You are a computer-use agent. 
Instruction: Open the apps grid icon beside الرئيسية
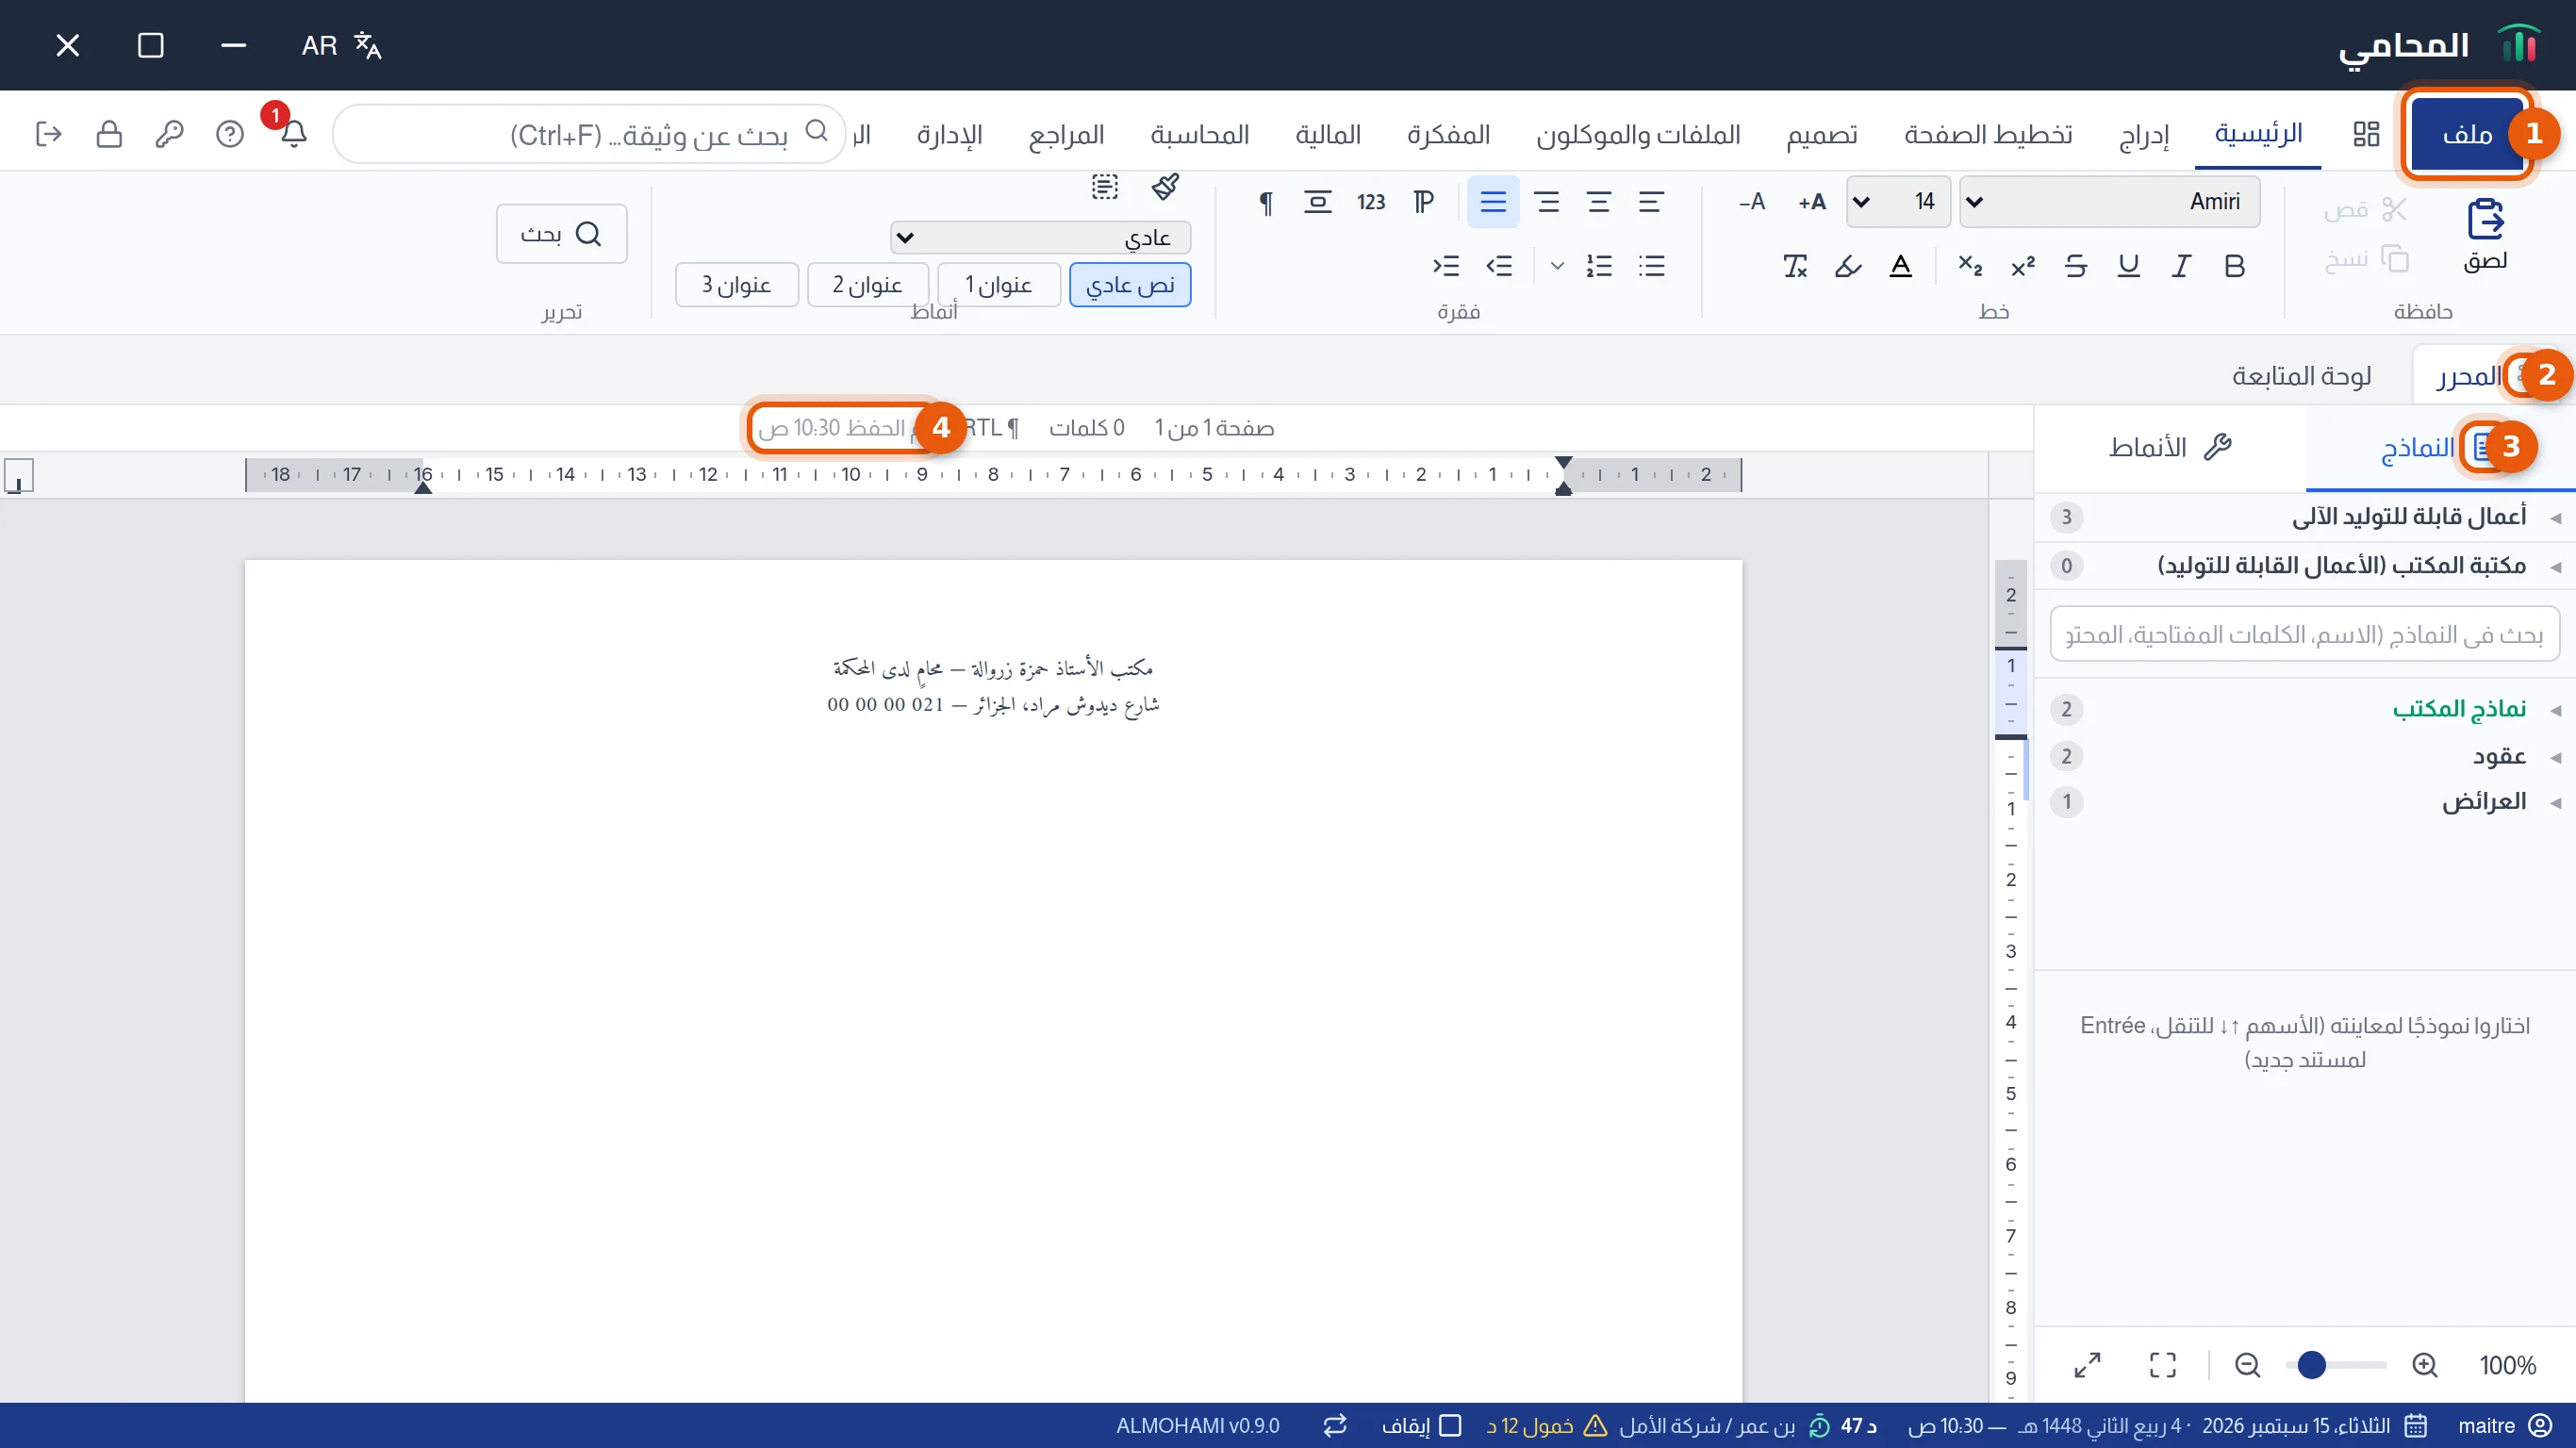(2366, 134)
